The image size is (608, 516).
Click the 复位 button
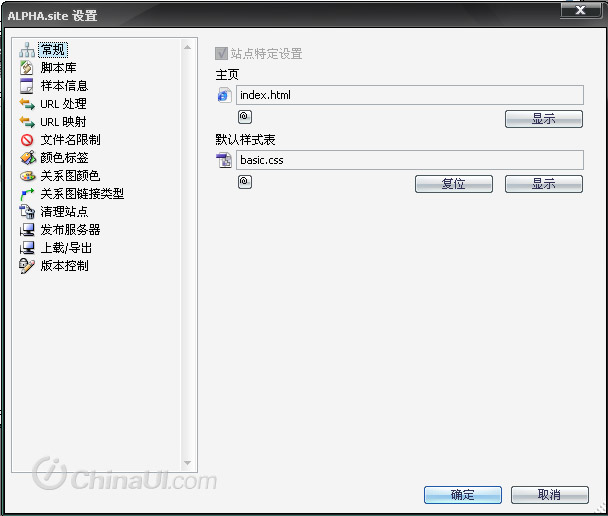[x=454, y=184]
